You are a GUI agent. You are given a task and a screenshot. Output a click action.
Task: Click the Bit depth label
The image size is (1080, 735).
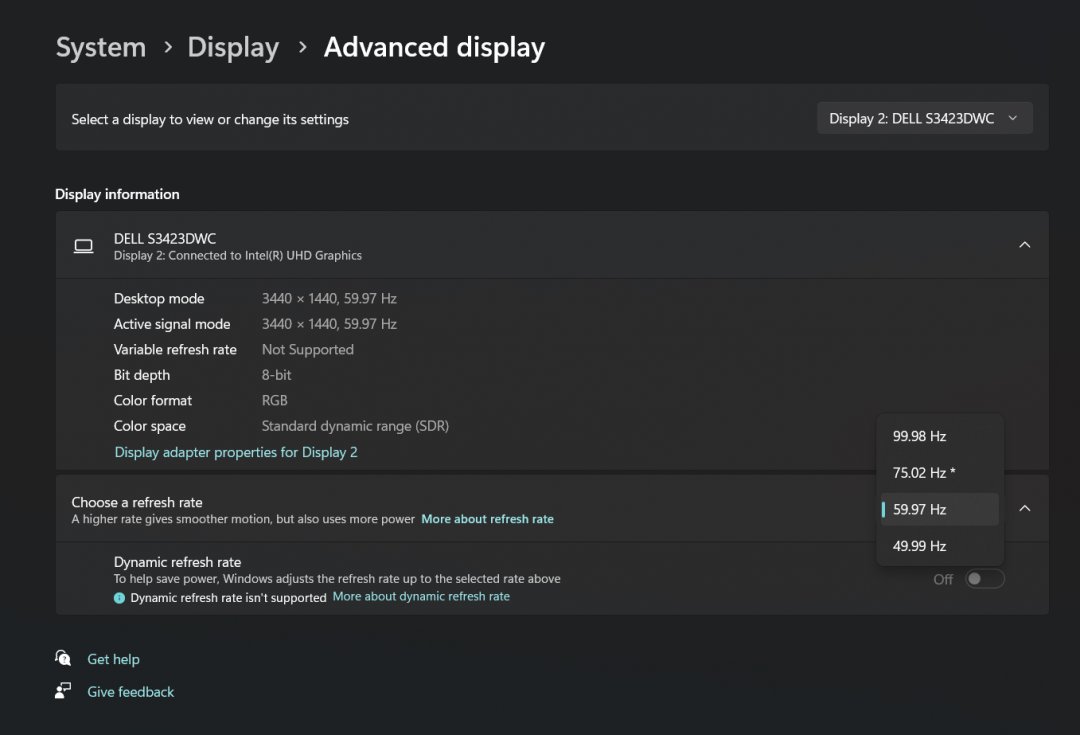click(141, 375)
